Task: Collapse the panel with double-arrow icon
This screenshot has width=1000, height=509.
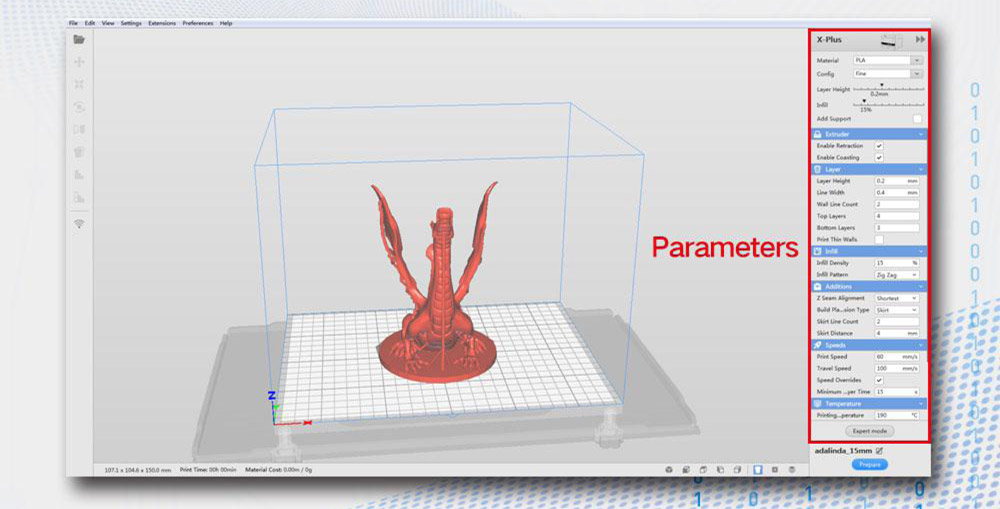Action: click(x=920, y=40)
